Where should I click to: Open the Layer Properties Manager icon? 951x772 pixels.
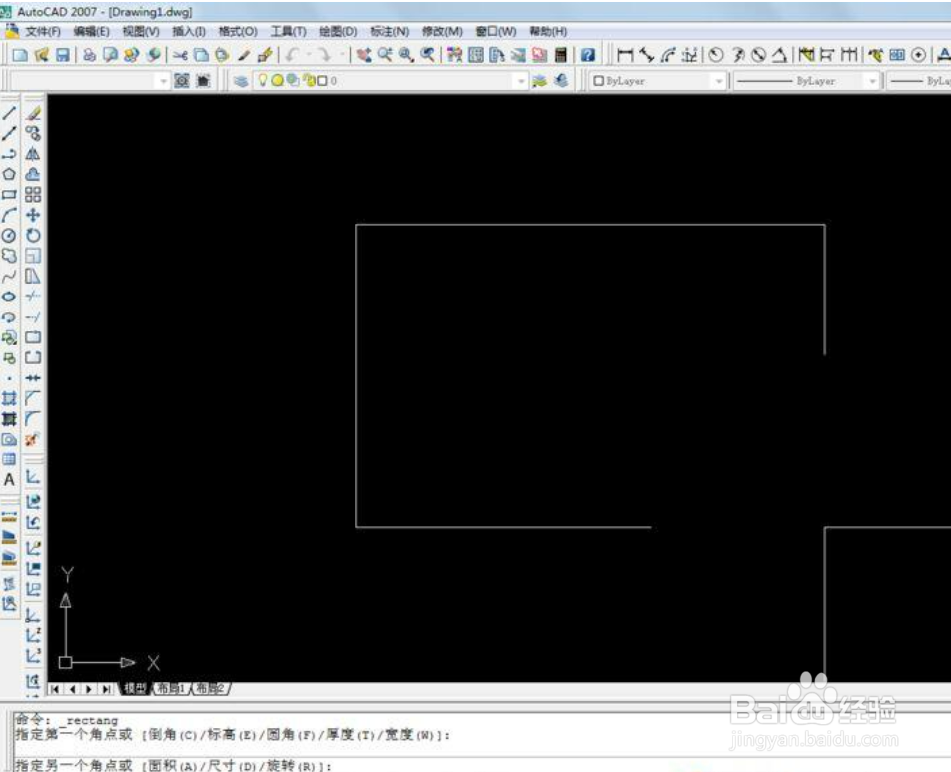(241, 81)
